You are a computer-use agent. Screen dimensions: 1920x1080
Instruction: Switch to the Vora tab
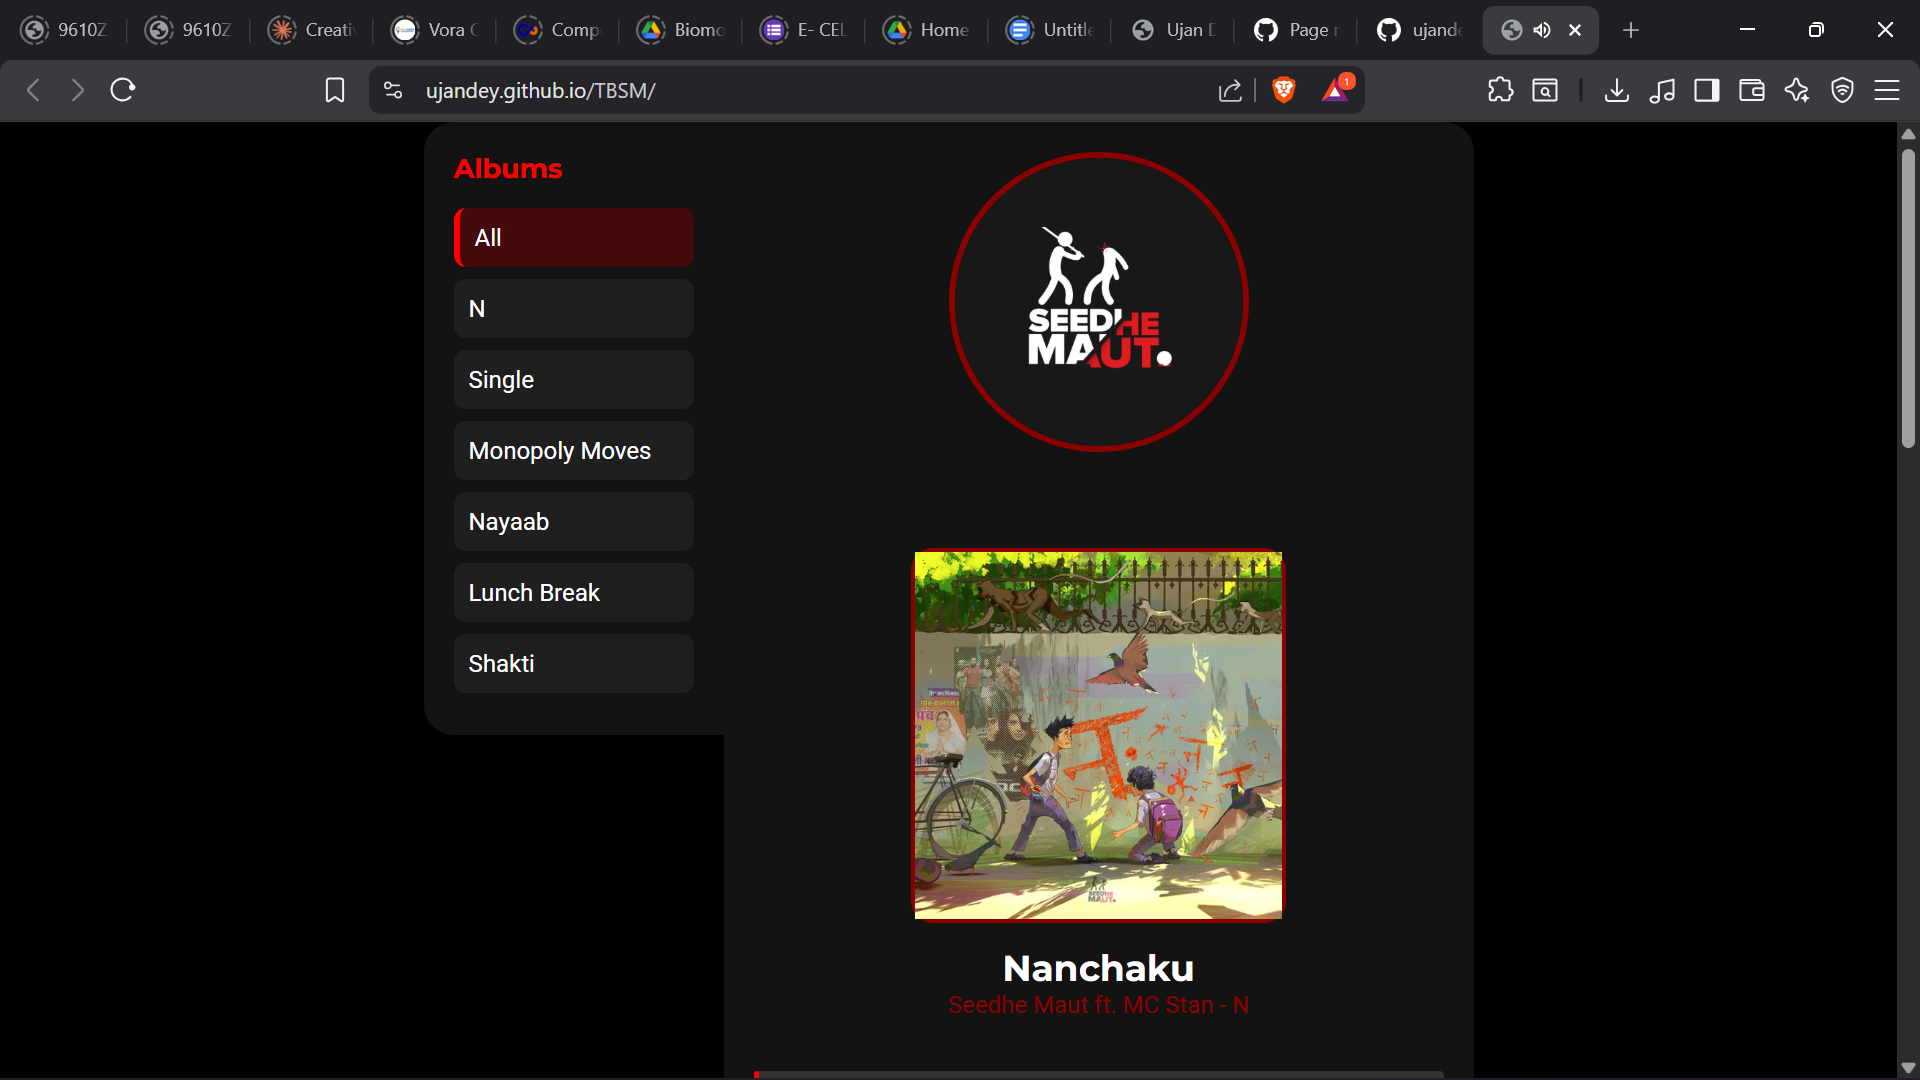click(x=435, y=30)
